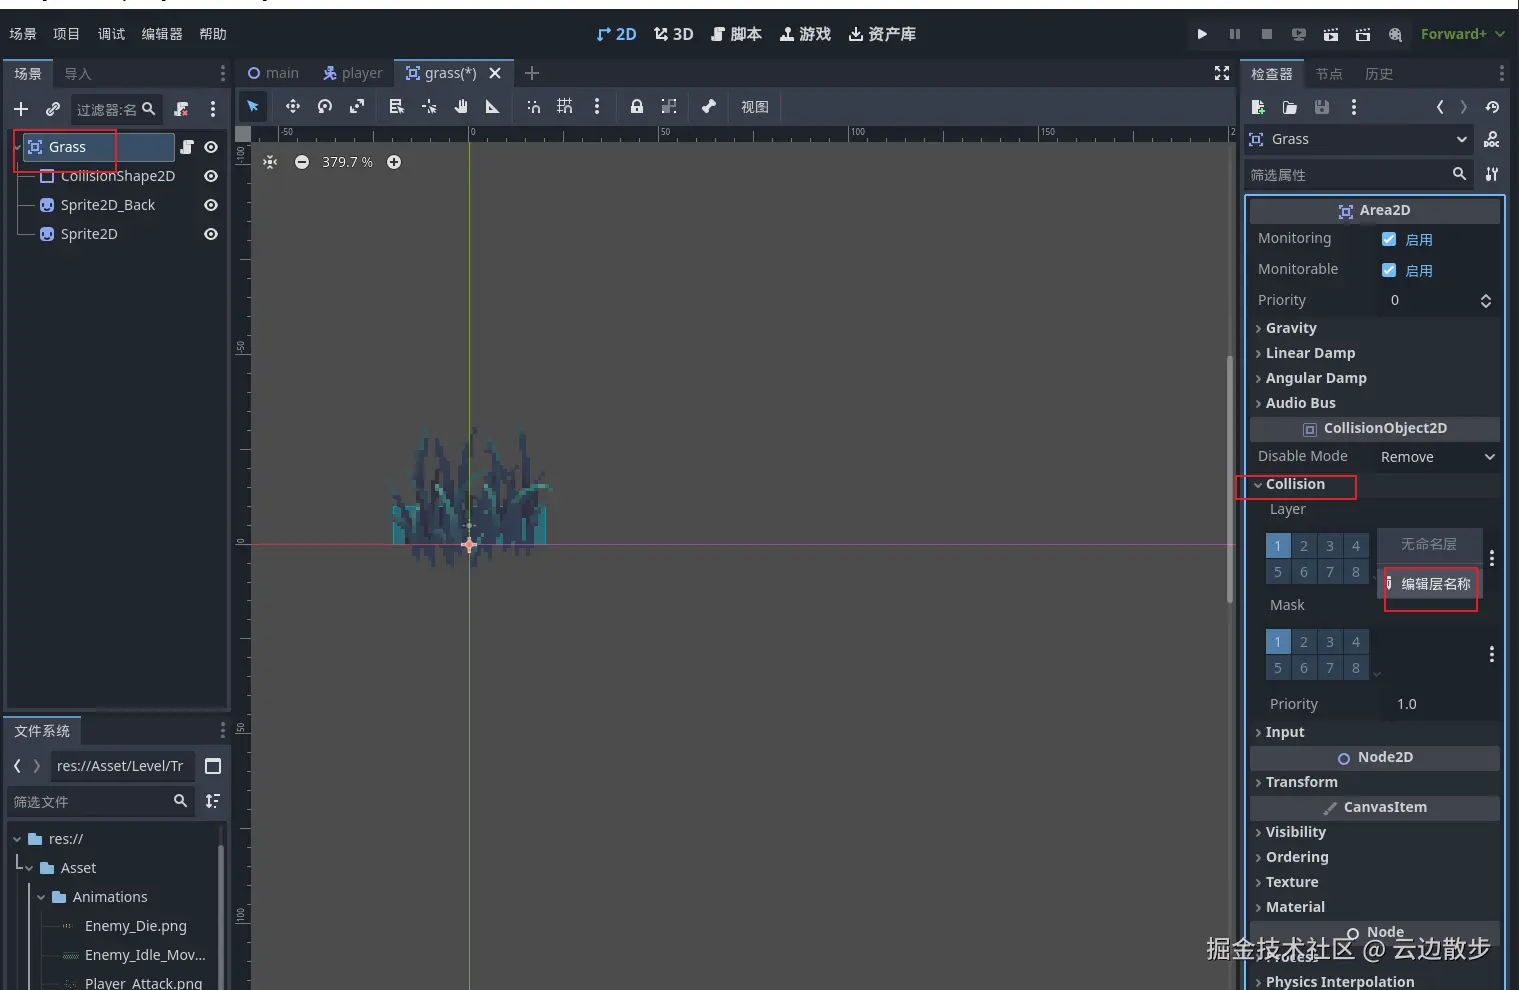Toggle Smart Snap in the viewport toolbar
This screenshot has height=990, width=1519.
pos(533,106)
